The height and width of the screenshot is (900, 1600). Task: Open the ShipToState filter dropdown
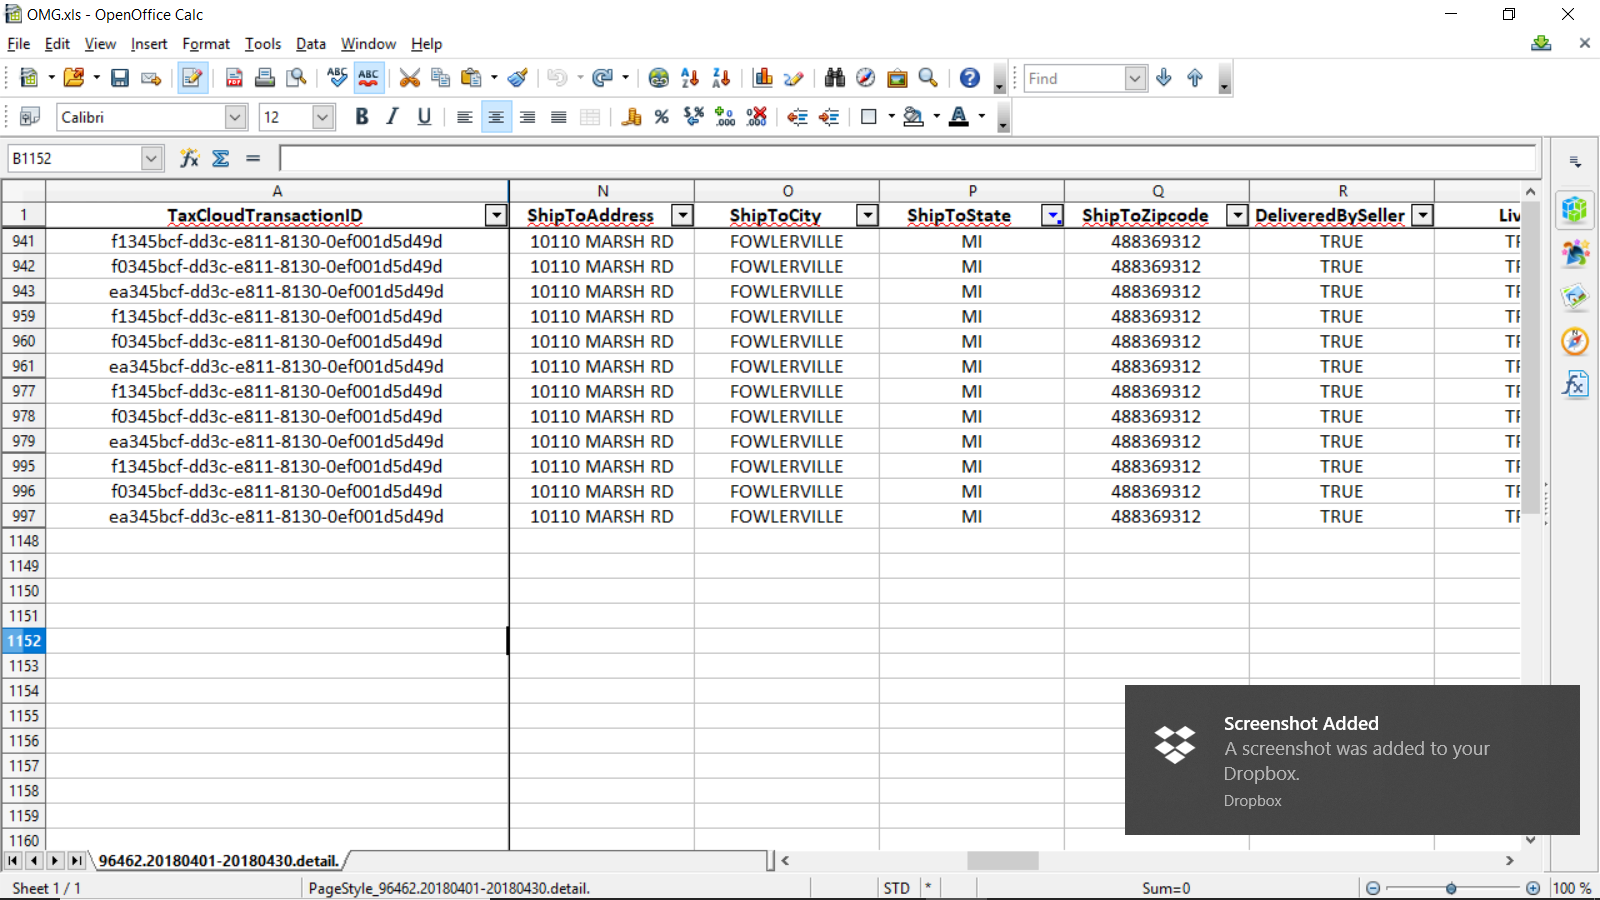[x=1052, y=215]
